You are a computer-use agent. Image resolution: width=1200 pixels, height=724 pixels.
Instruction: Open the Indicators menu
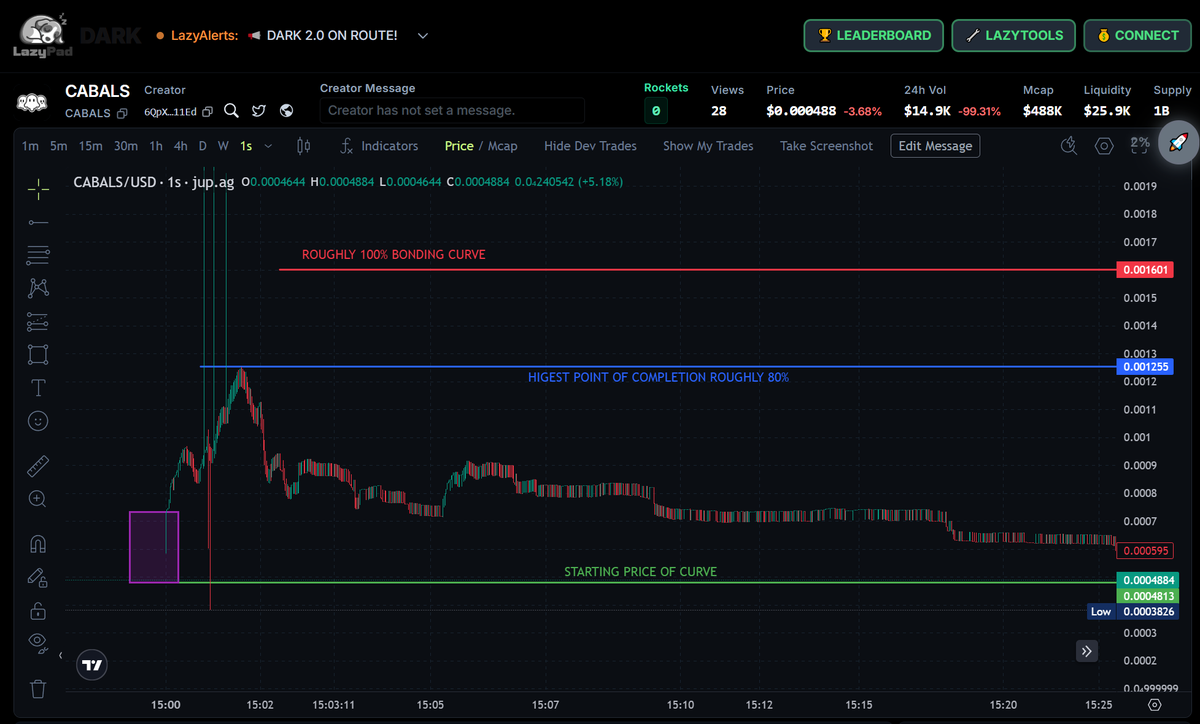coord(379,146)
